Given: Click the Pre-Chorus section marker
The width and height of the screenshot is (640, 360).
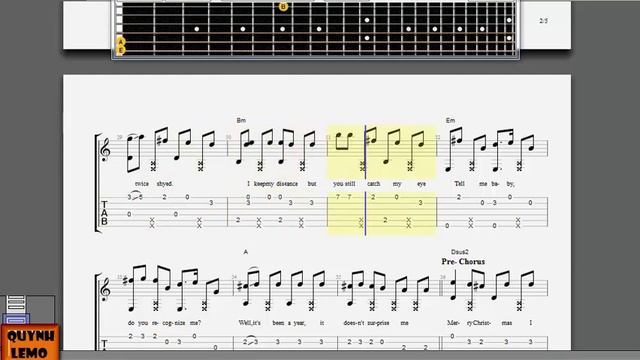Looking at the screenshot, I should pos(463,262).
